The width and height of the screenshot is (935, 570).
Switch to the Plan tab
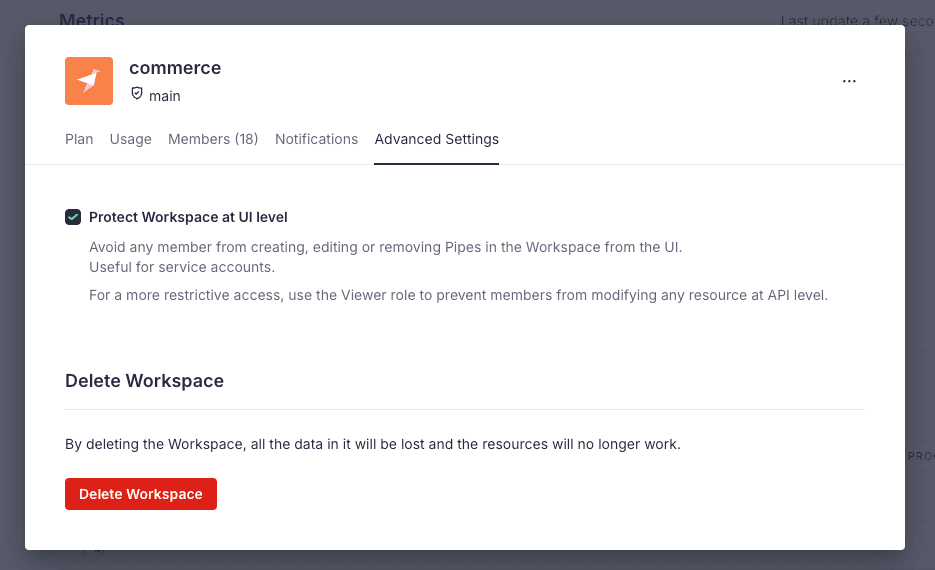(79, 139)
